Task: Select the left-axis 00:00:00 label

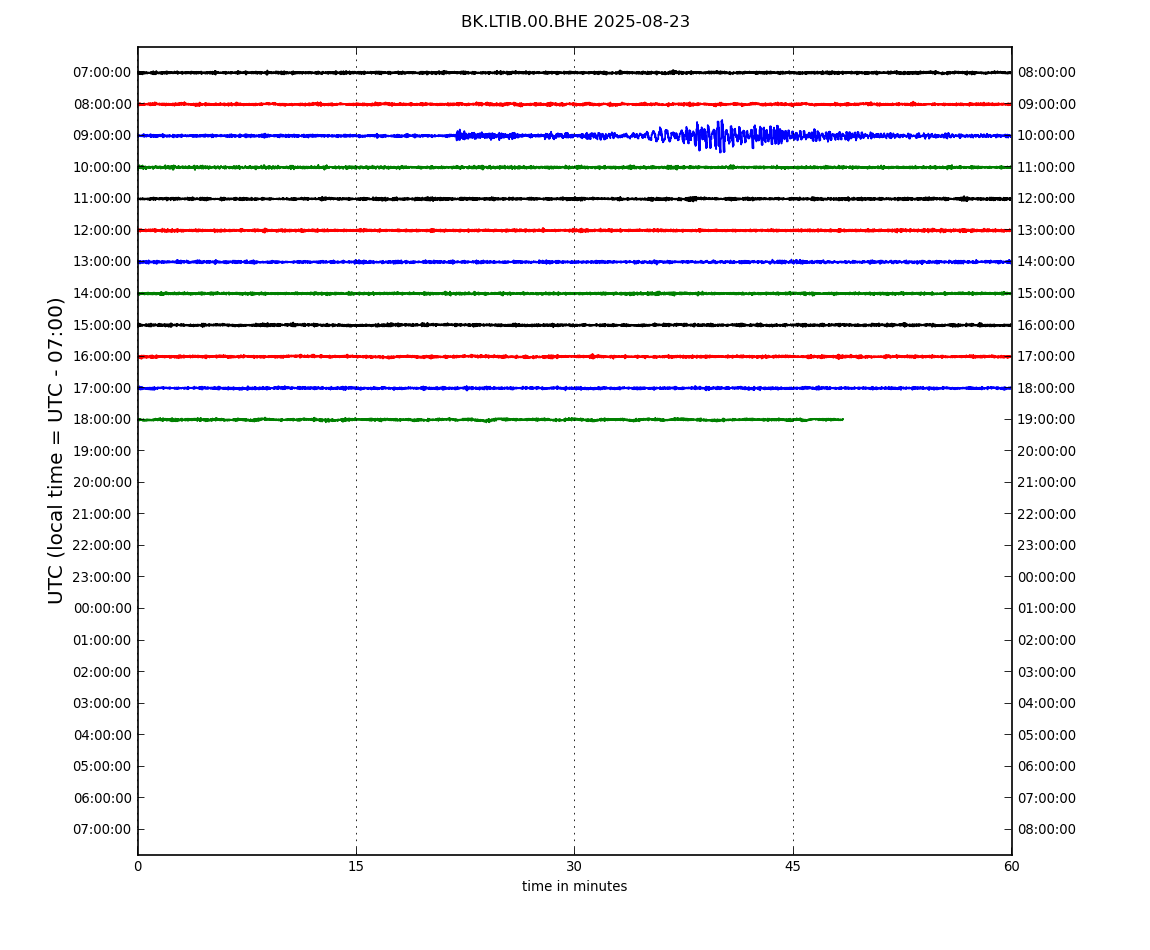Action: (103, 608)
